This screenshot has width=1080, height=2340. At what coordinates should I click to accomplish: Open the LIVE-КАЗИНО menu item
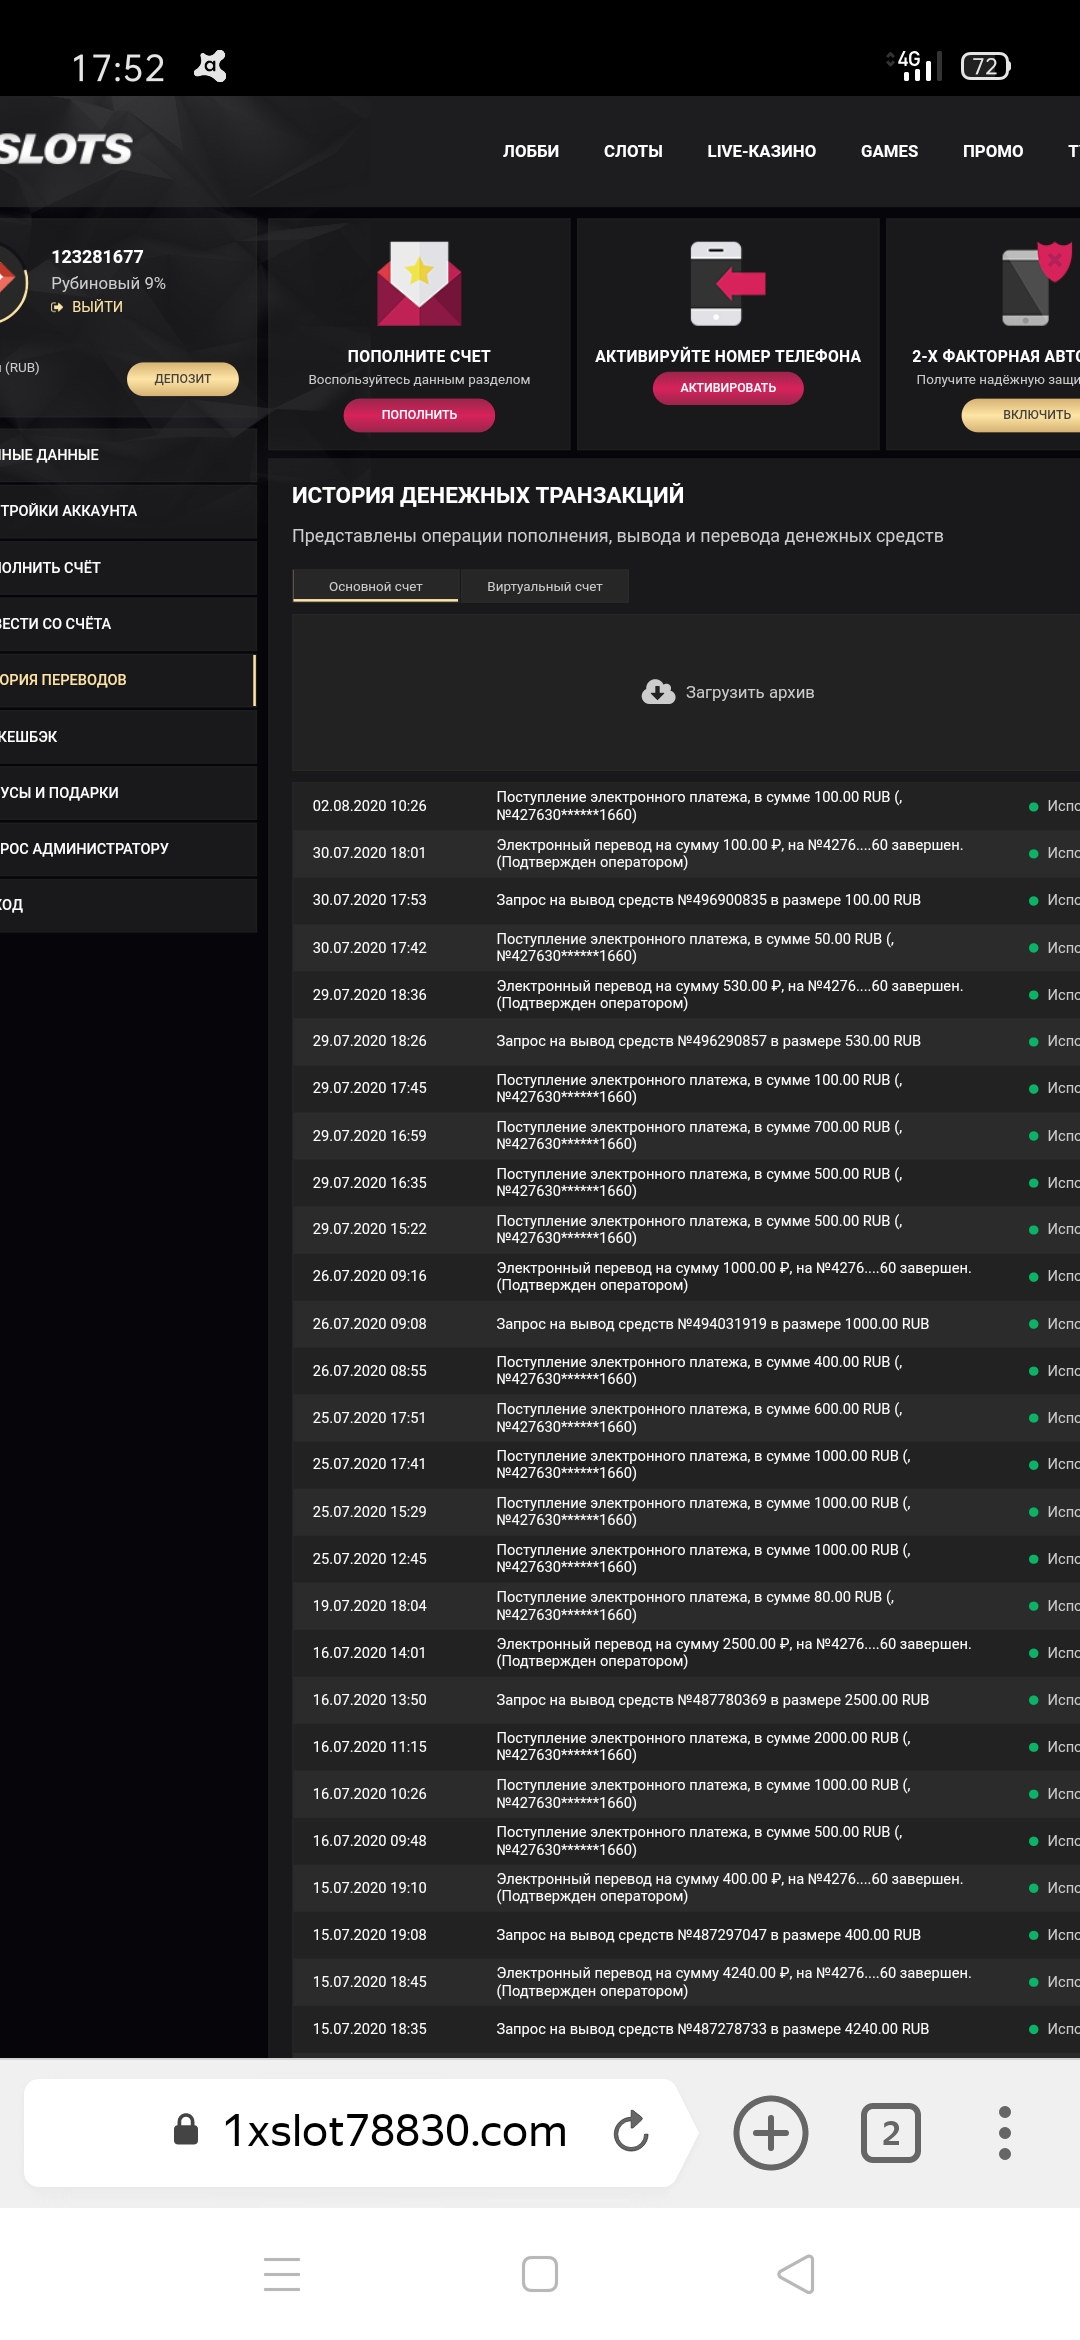tap(761, 151)
